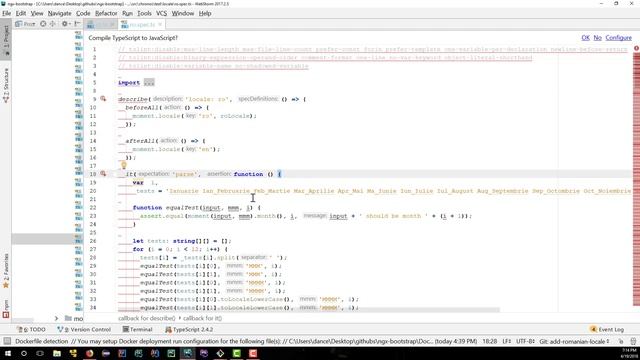Open Windows Start menu
The width and height of the screenshot is (640, 360).
[7, 353]
